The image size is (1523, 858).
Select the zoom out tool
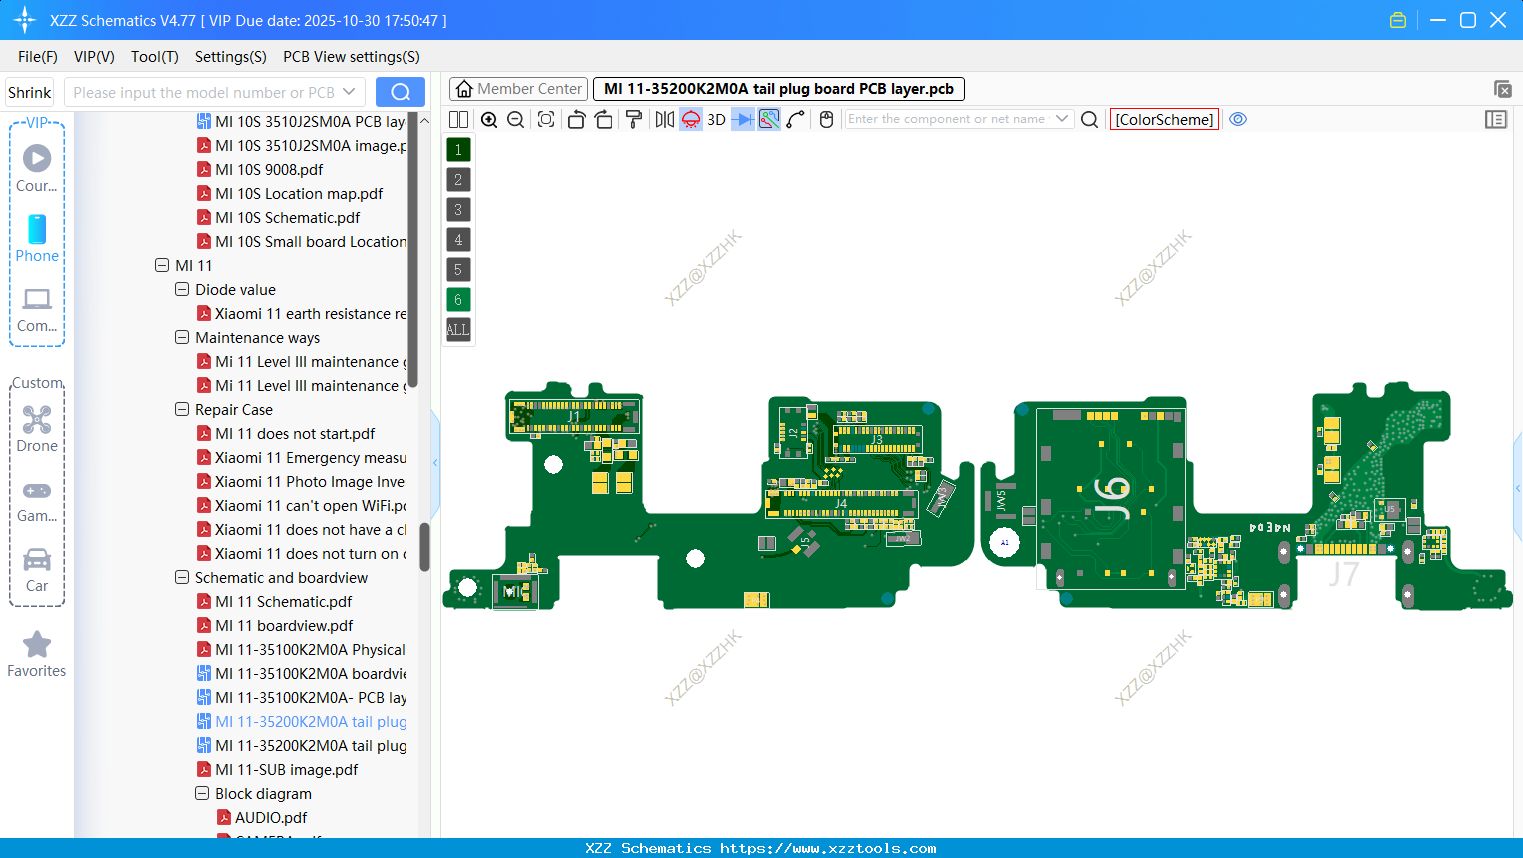pos(514,119)
